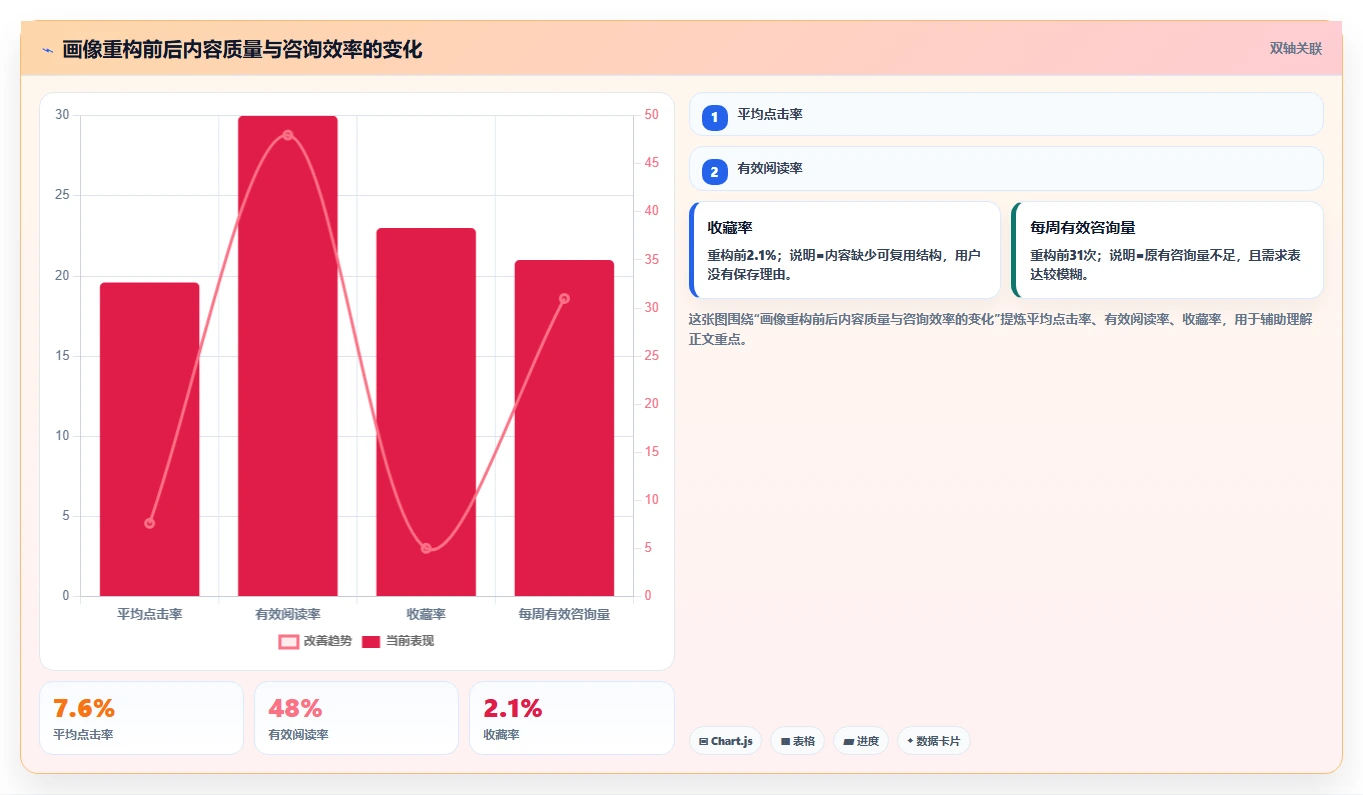Toggle the 当前表现 legend swatch
Viewport: 1363px width, 795px height.
coord(371,641)
